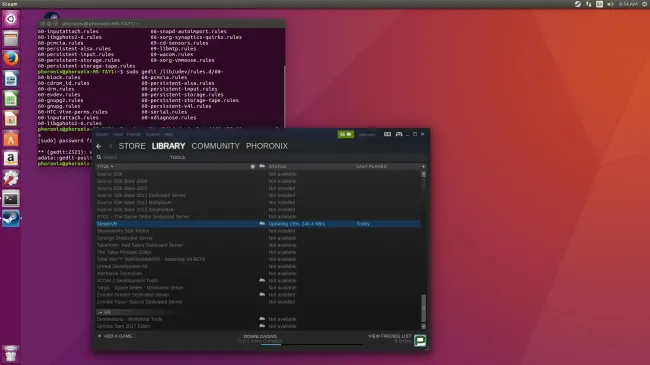Click the clock in the top panel
Screen dimensions: 650x365
(x=628, y=4)
